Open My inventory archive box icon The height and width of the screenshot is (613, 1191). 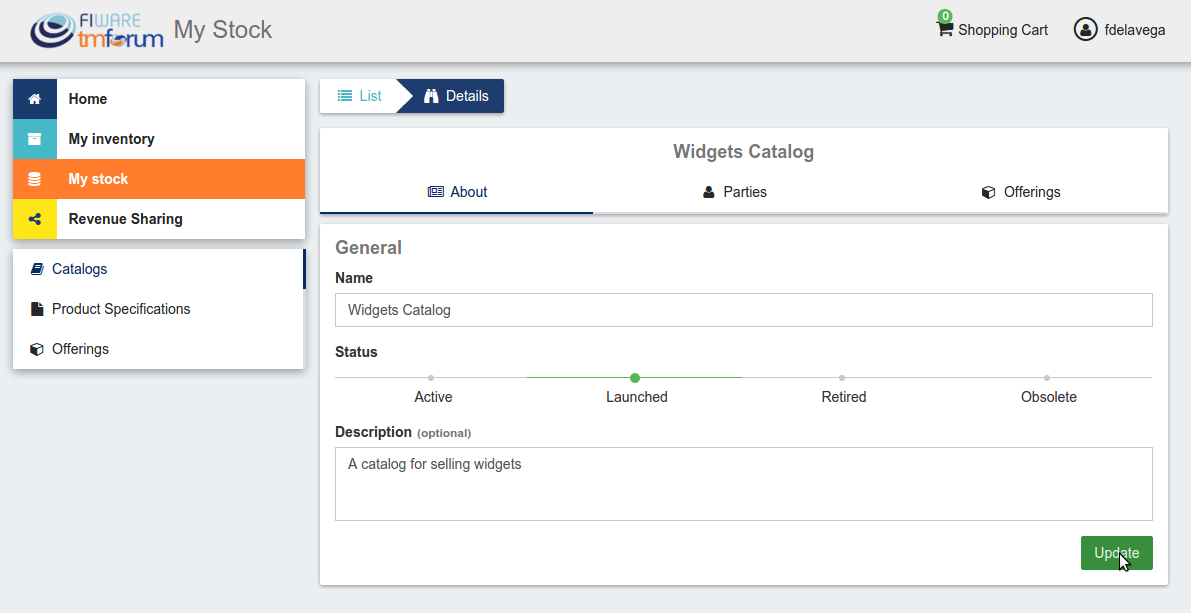click(34, 139)
